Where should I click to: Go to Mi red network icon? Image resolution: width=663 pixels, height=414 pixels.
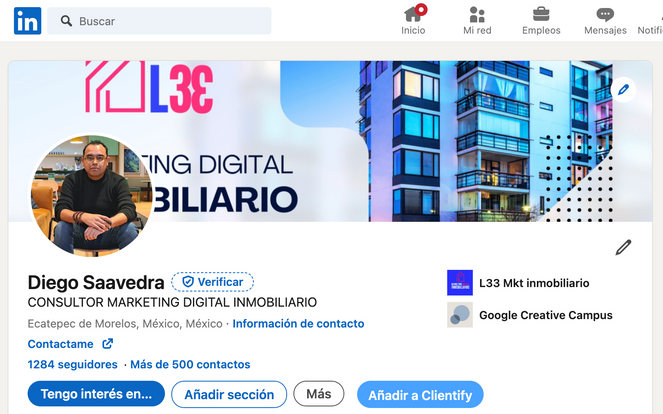tap(477, 14)
